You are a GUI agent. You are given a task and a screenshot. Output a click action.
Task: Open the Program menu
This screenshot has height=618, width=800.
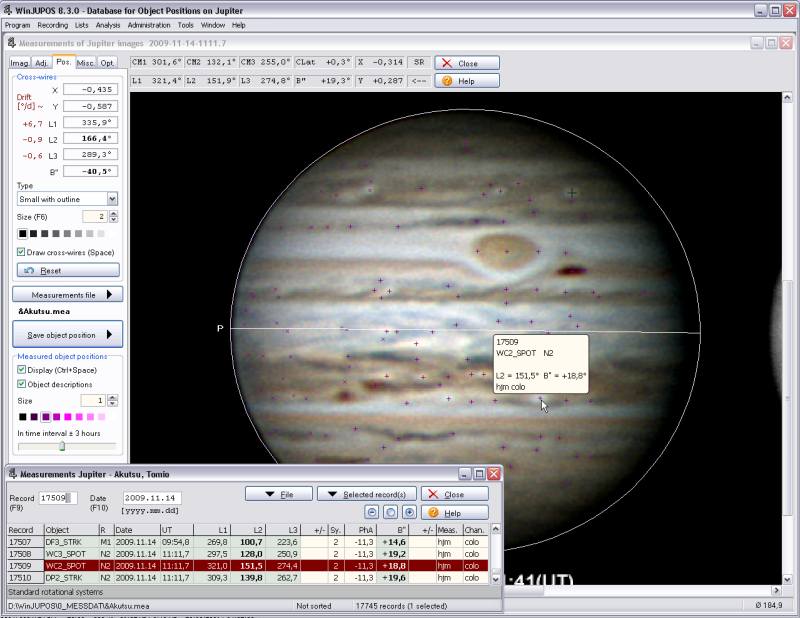click(18, 25)
